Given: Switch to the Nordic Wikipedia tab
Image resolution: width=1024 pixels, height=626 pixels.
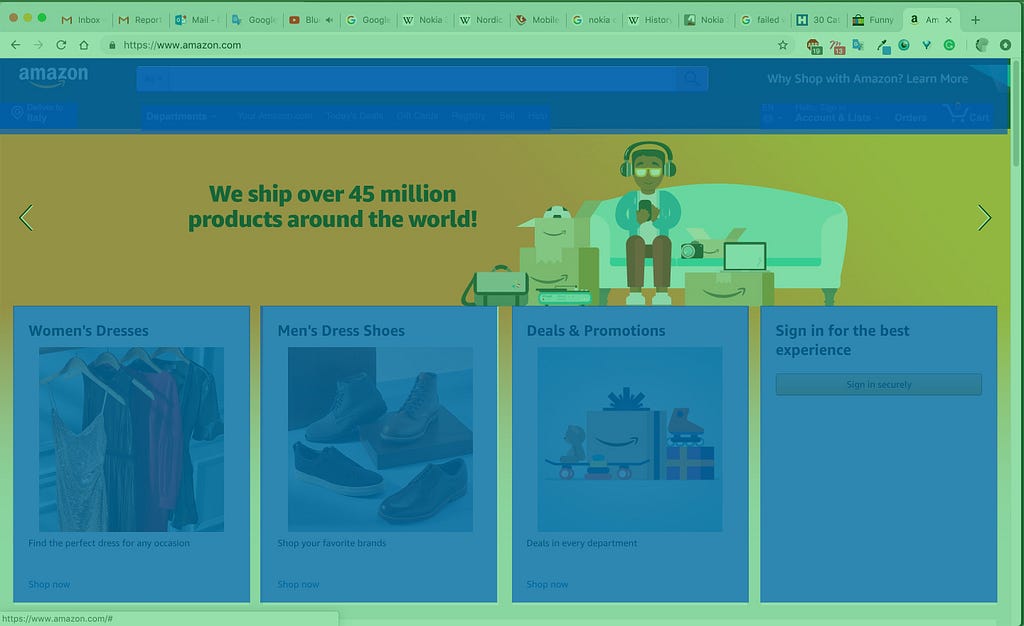Looking at the screenshot, I should click(481, 20).
